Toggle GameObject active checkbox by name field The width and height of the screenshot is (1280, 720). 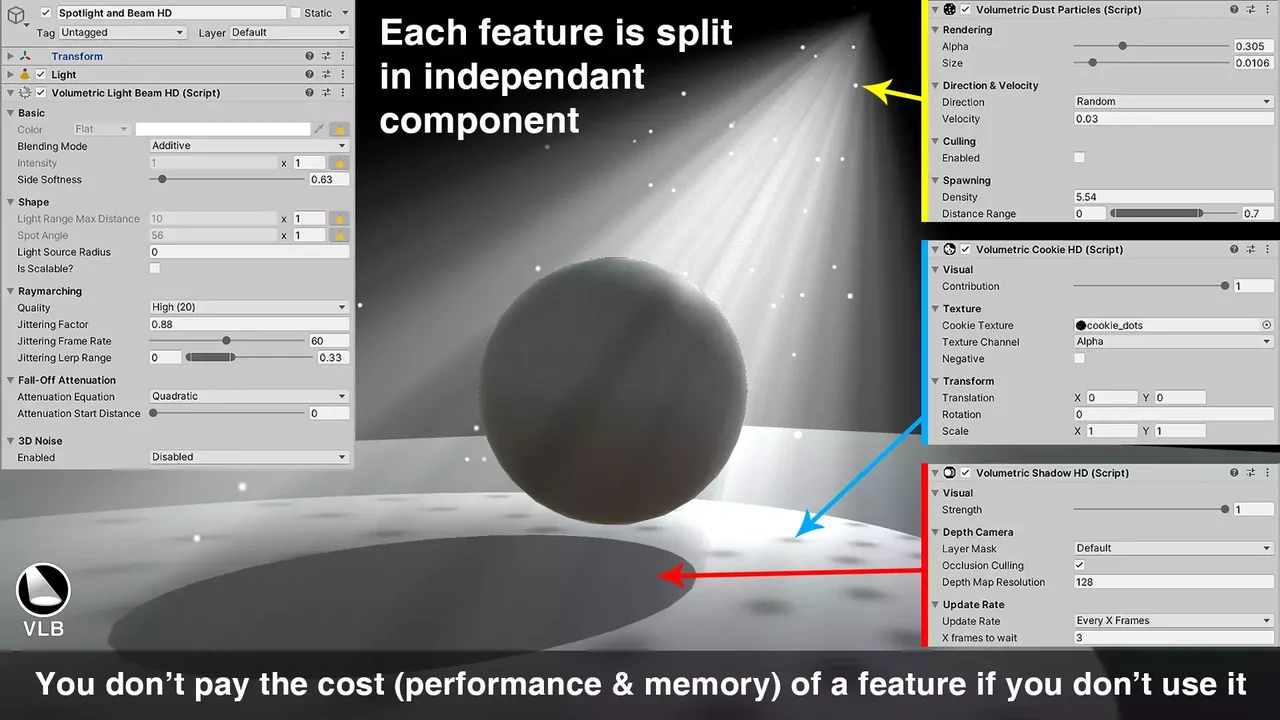[46, 13]
